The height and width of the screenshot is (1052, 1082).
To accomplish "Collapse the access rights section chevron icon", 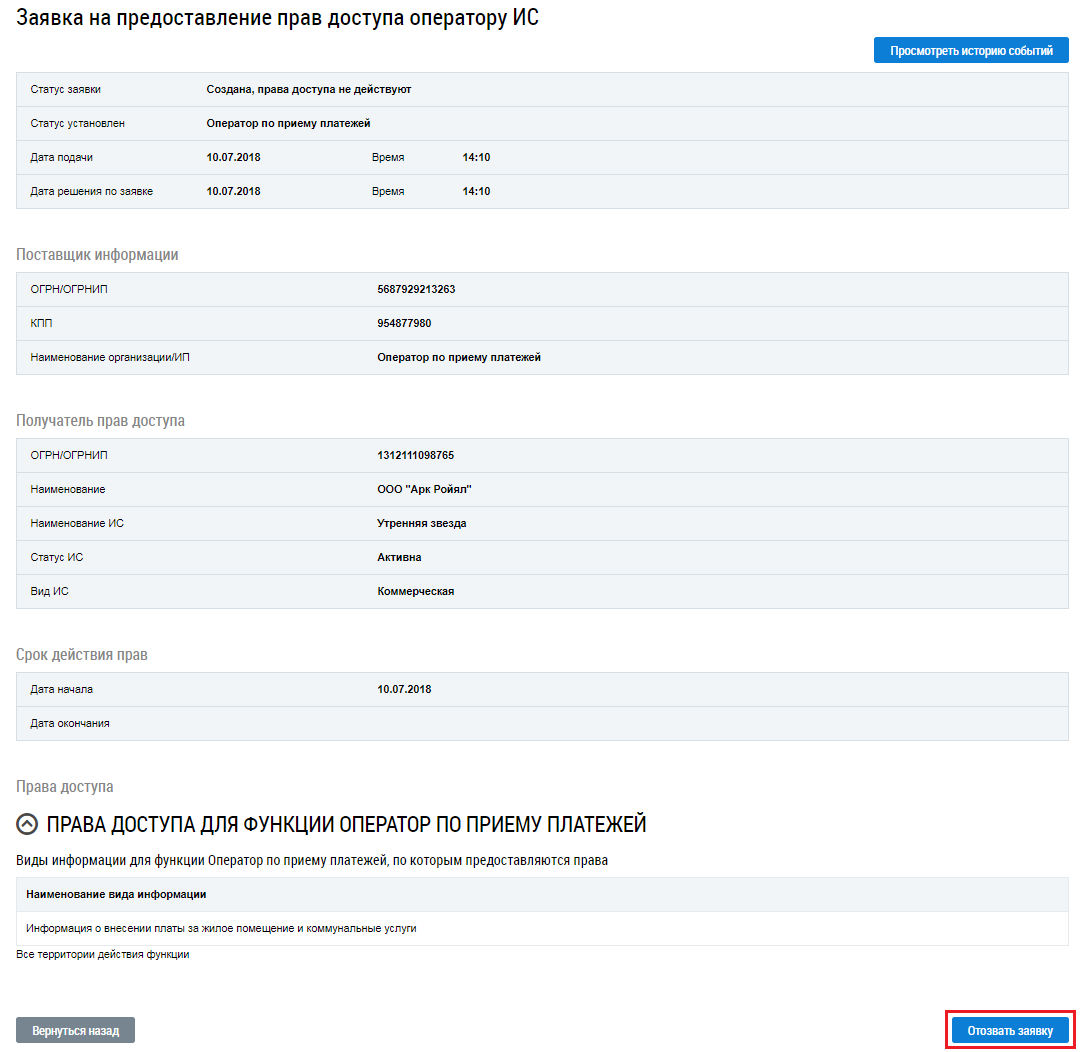I will [28, 824].
